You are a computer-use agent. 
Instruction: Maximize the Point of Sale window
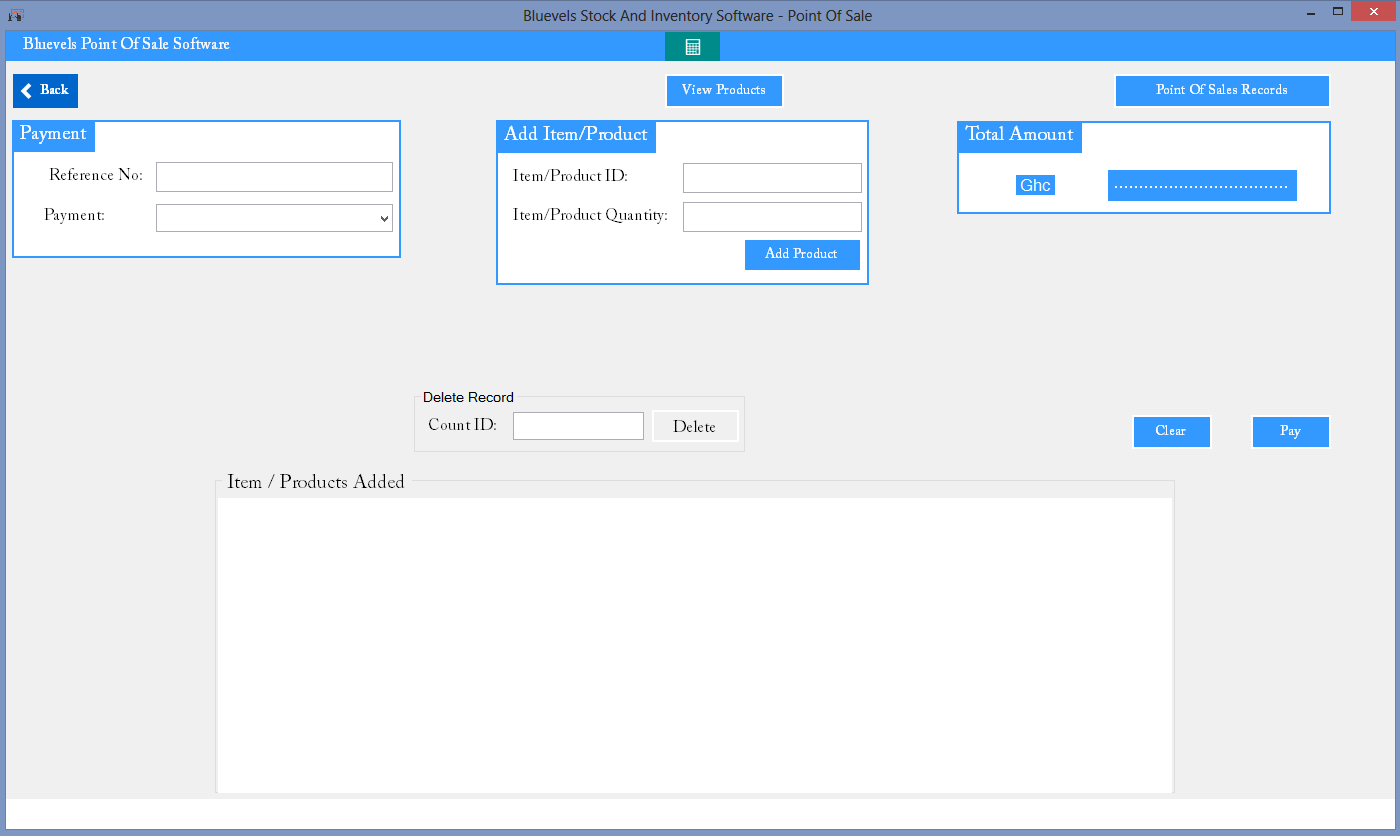pyautogui.click(x=1338, y=12)
